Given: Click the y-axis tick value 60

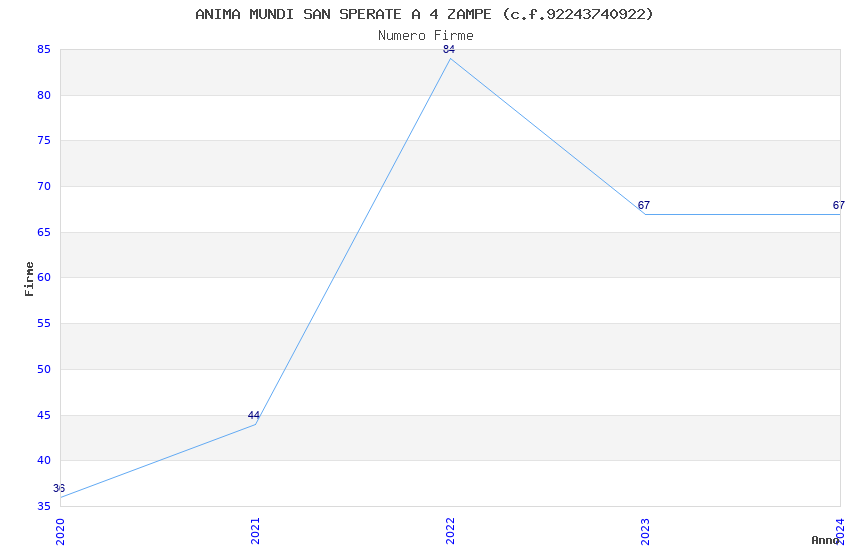Looking at the screenshot, I should click(44, 277).
